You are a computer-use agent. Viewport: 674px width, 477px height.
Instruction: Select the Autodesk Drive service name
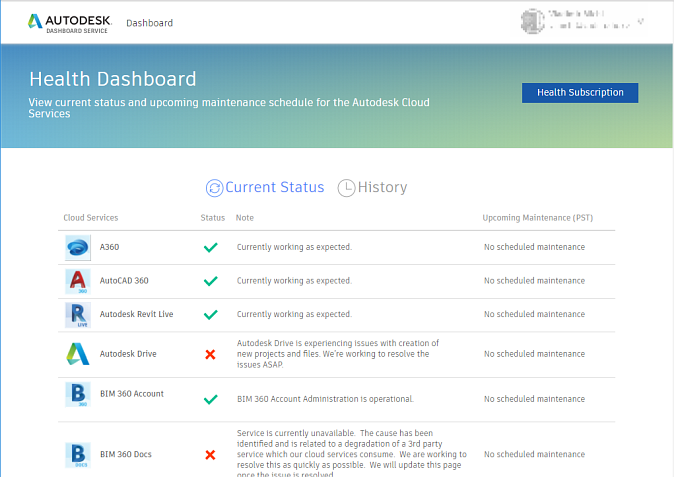coord(128,354)
